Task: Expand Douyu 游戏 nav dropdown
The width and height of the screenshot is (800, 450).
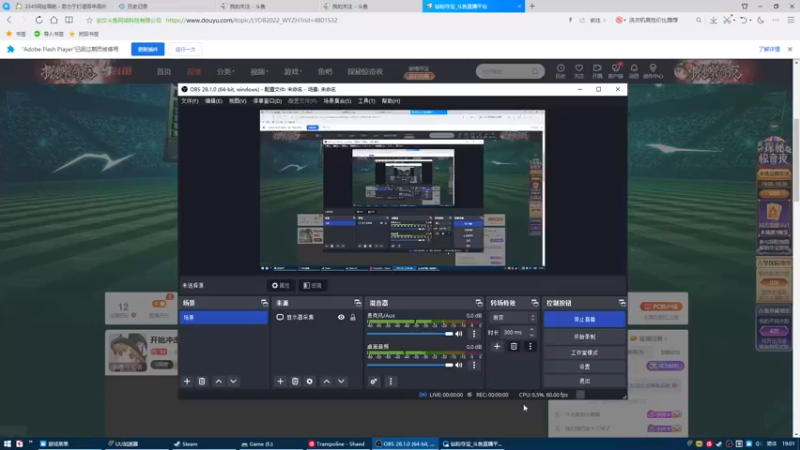Action: [x=293, y=71]
